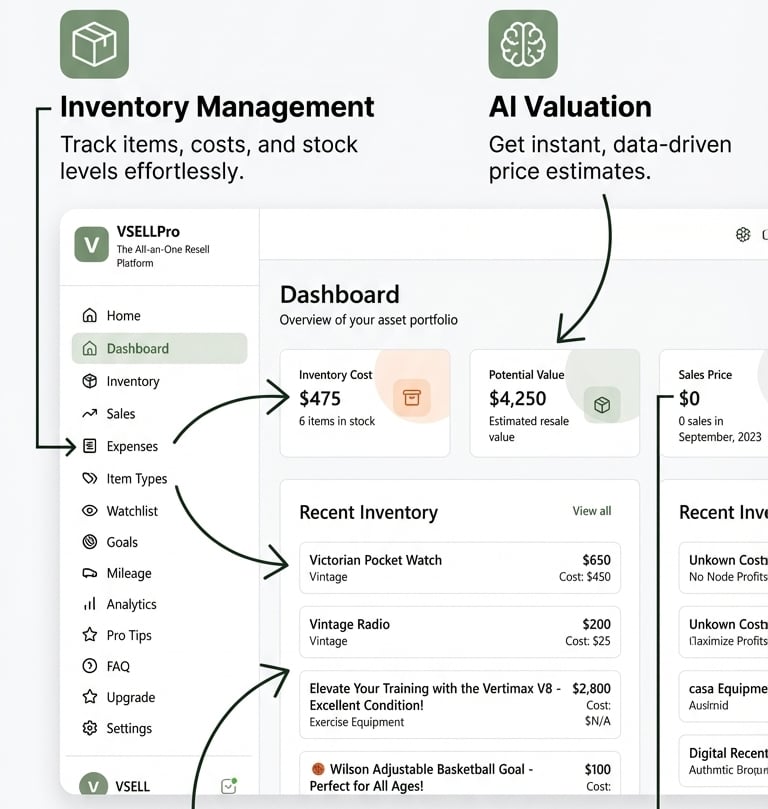Open the Potential Value card
The height and width of the screenshot is (809, 768).
point(554,402)
